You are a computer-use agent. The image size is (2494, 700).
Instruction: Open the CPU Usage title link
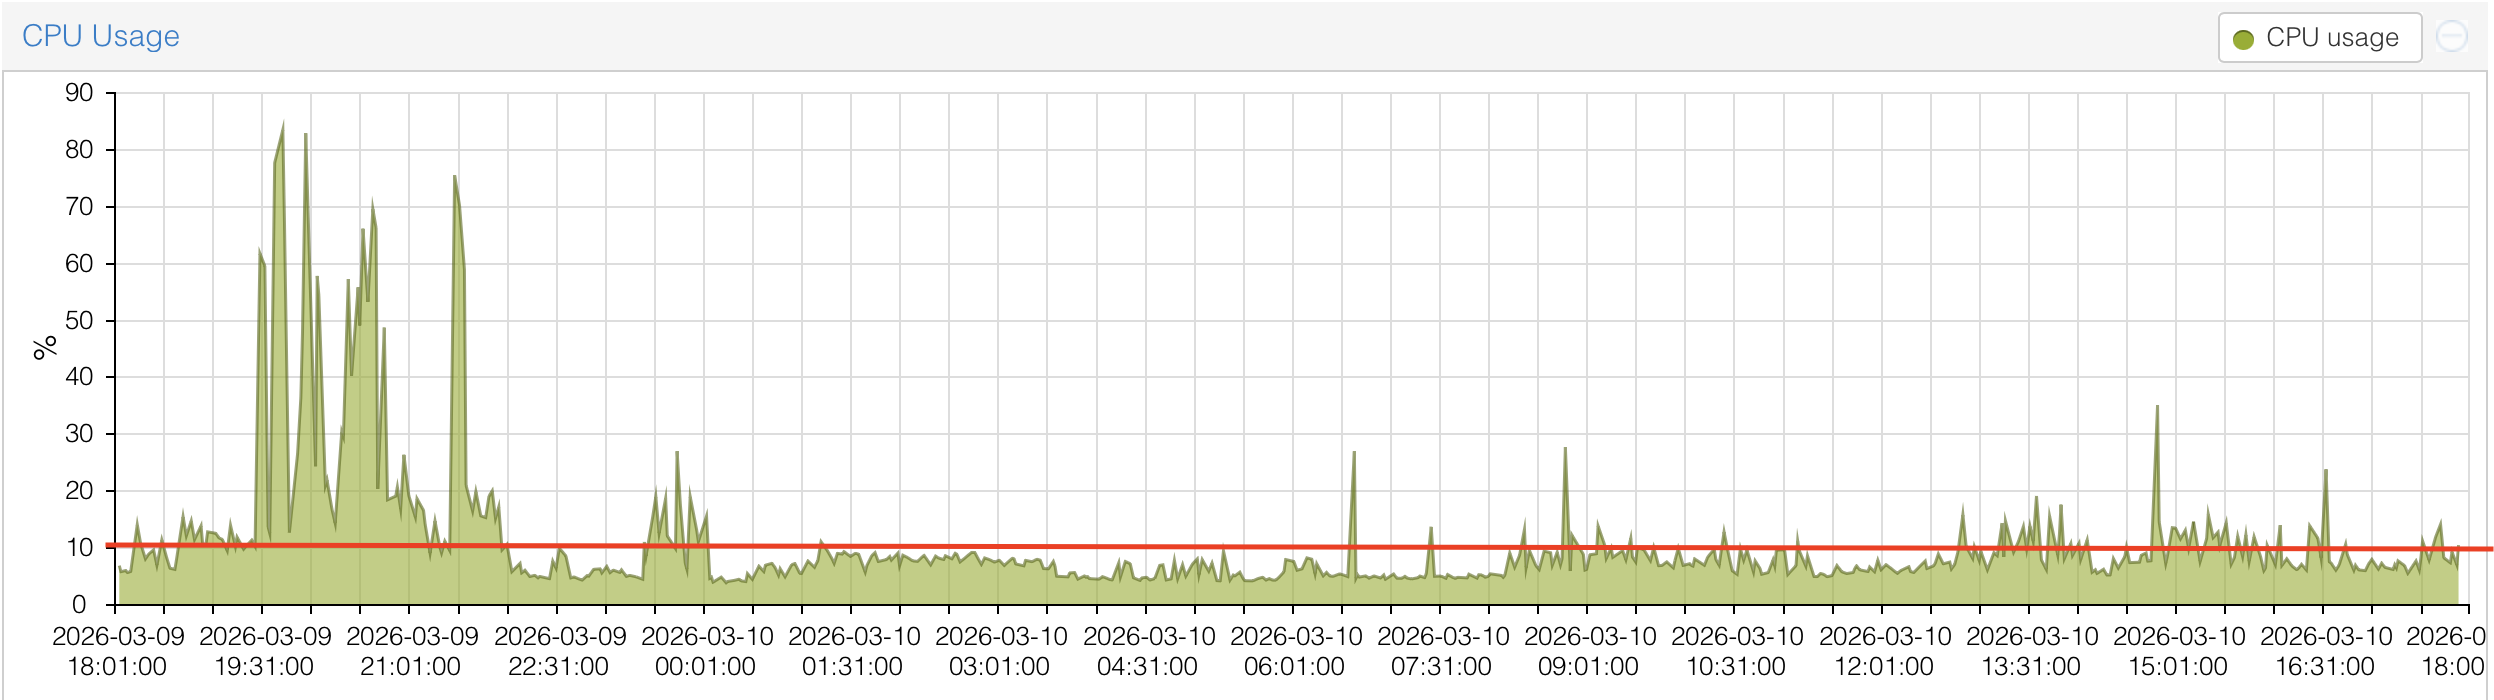point(100,36)
